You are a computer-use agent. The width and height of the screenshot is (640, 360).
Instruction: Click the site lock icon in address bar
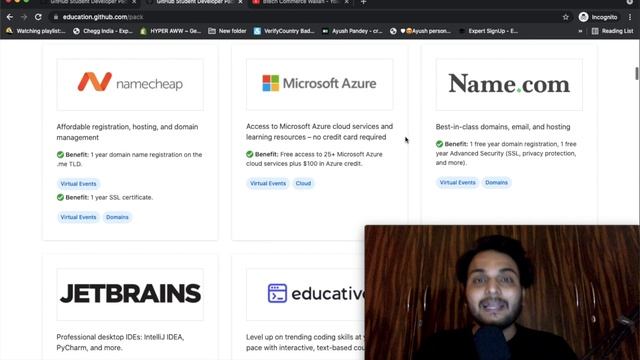pyautogui.click(x=56, y=17)
